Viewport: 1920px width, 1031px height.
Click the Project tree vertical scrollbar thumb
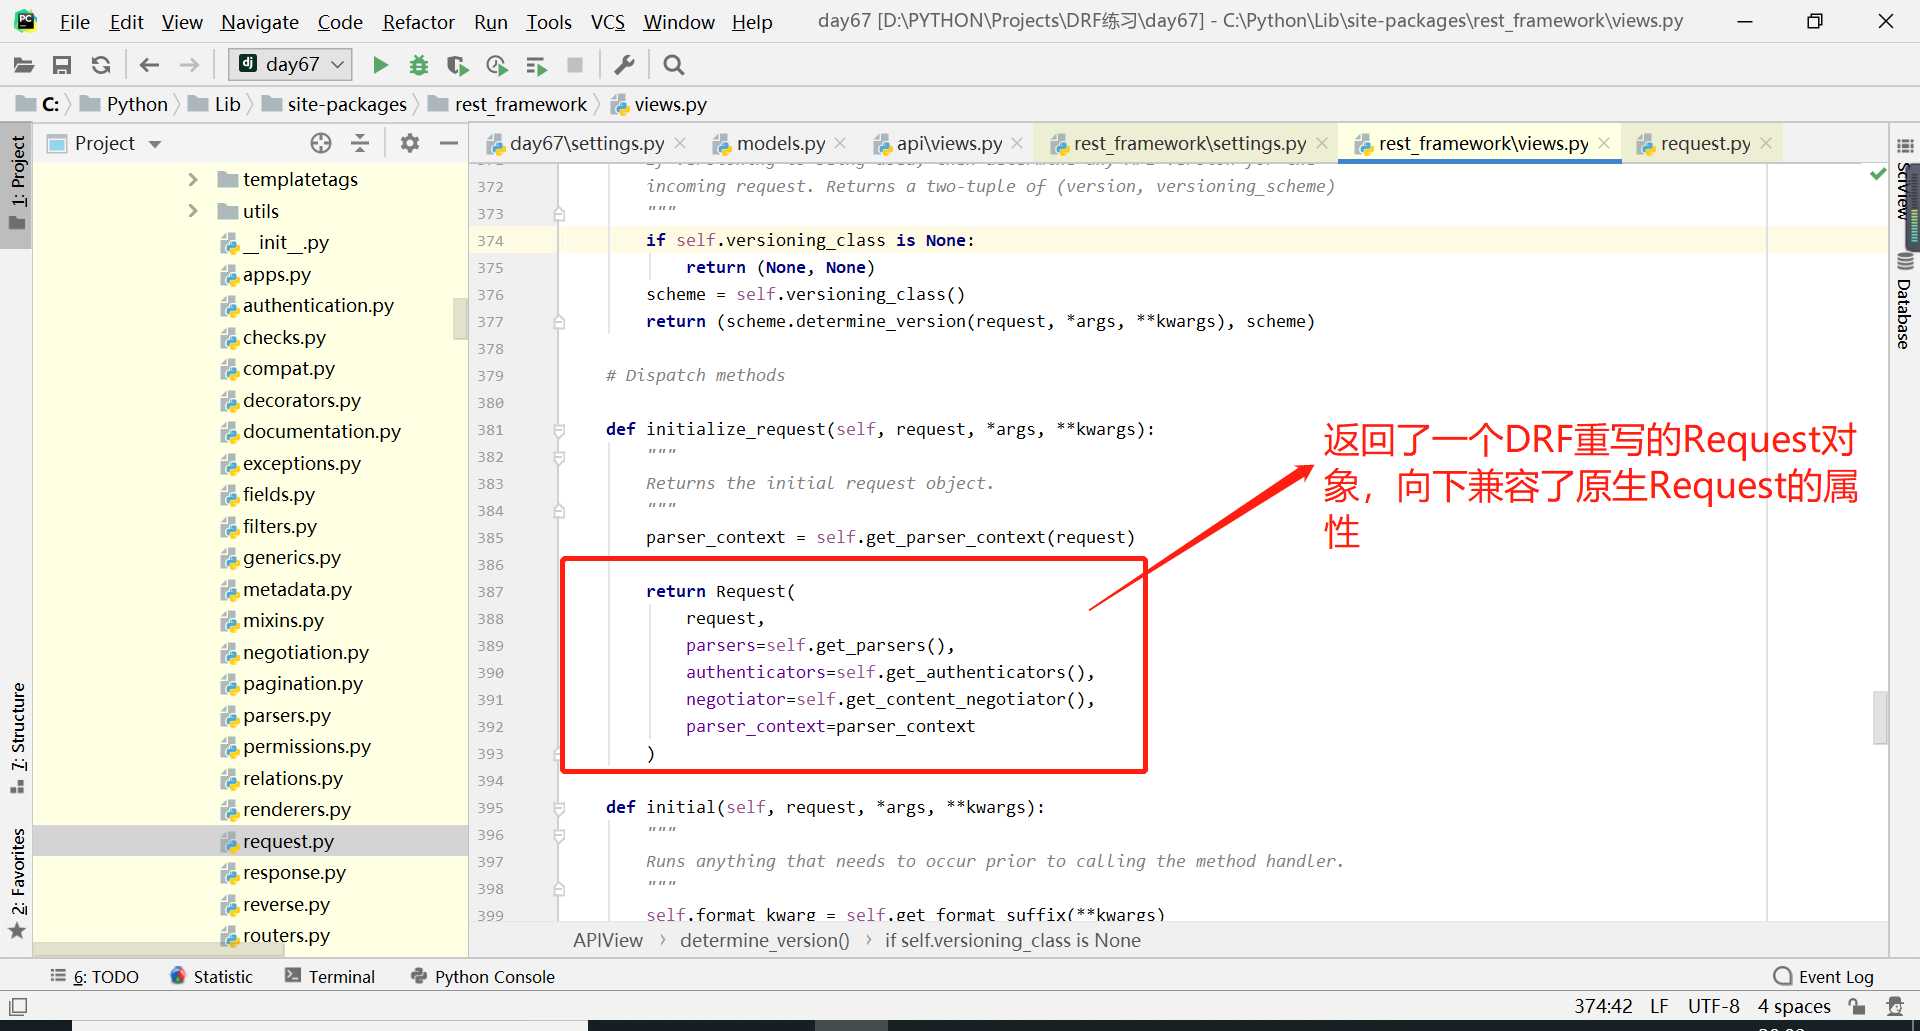tap(460, 319)
